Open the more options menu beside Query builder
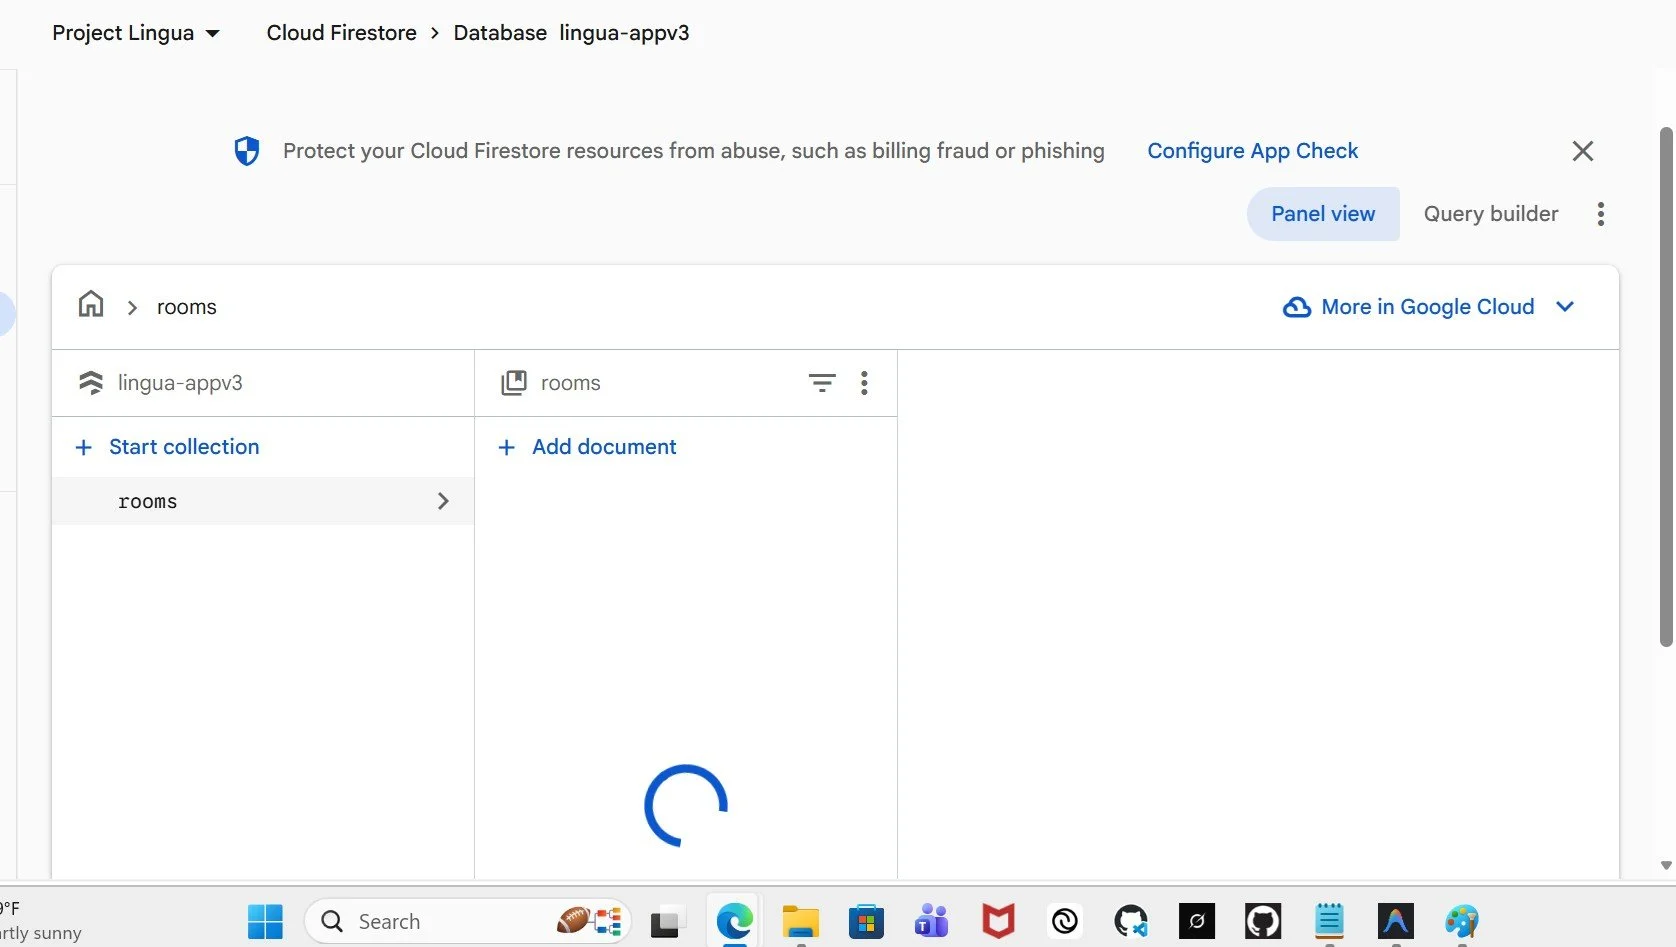The image size is (1676, 947). coord(1600,214)
